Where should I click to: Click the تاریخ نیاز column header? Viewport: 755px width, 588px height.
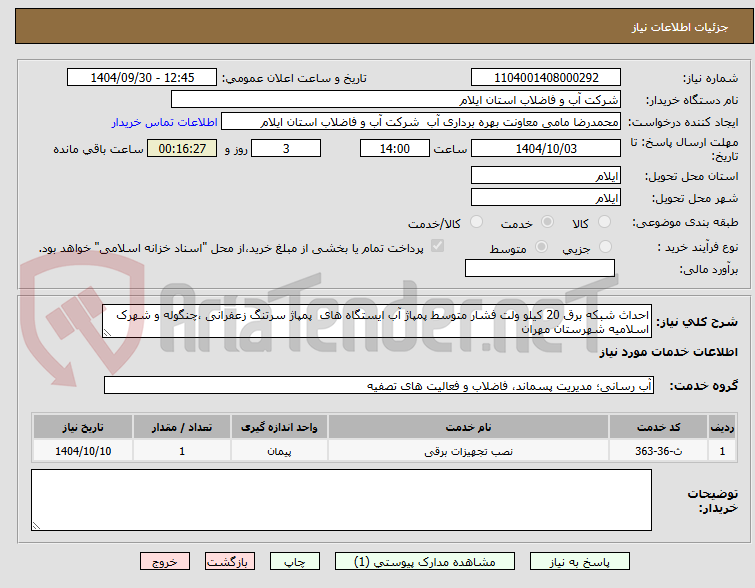(x=83, y=427)
